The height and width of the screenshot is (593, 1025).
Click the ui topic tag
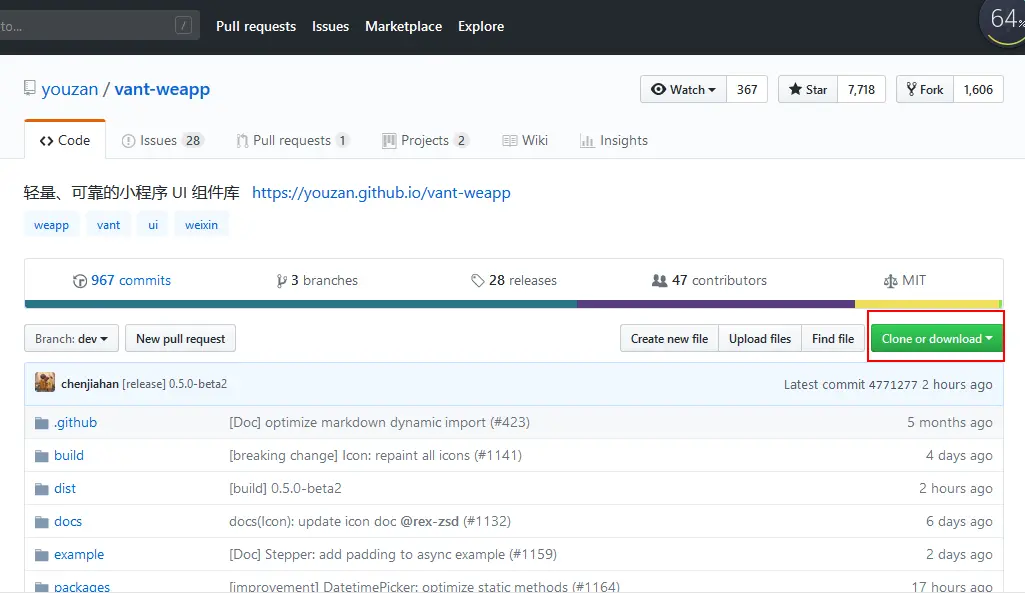click(153, 225)
